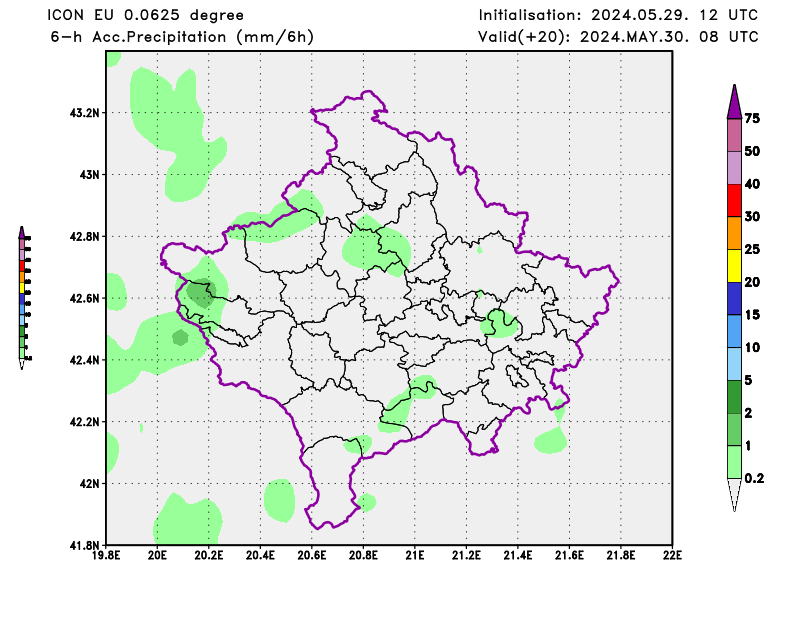The height and width of the screenshot is (618, 800).
Task: Click the '20.6E' longitude label
Action: [312, 555]
